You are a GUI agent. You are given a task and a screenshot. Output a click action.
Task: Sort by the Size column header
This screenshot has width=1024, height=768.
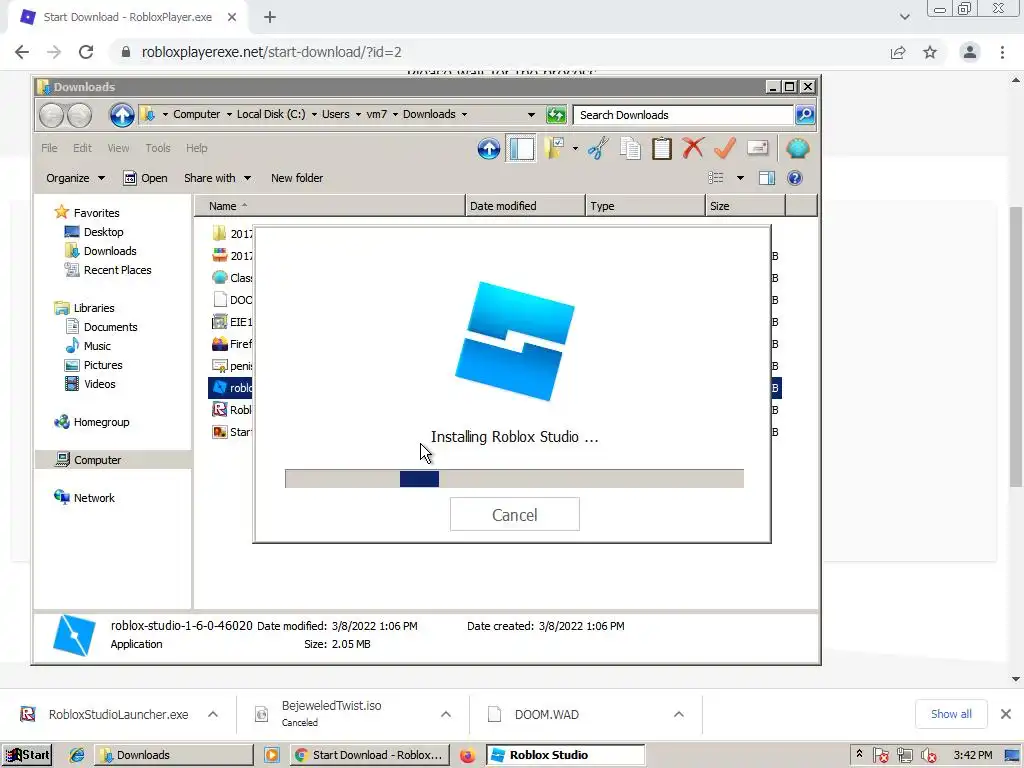(x=745, y=206)
